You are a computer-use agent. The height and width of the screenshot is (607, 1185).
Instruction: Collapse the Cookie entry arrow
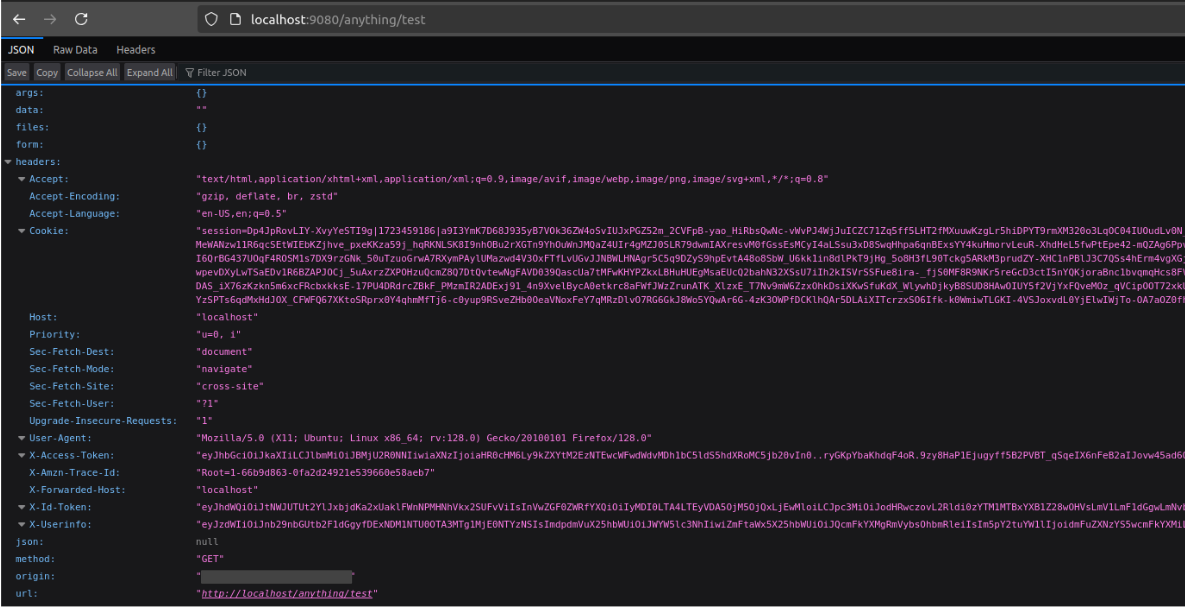[22, 231]
